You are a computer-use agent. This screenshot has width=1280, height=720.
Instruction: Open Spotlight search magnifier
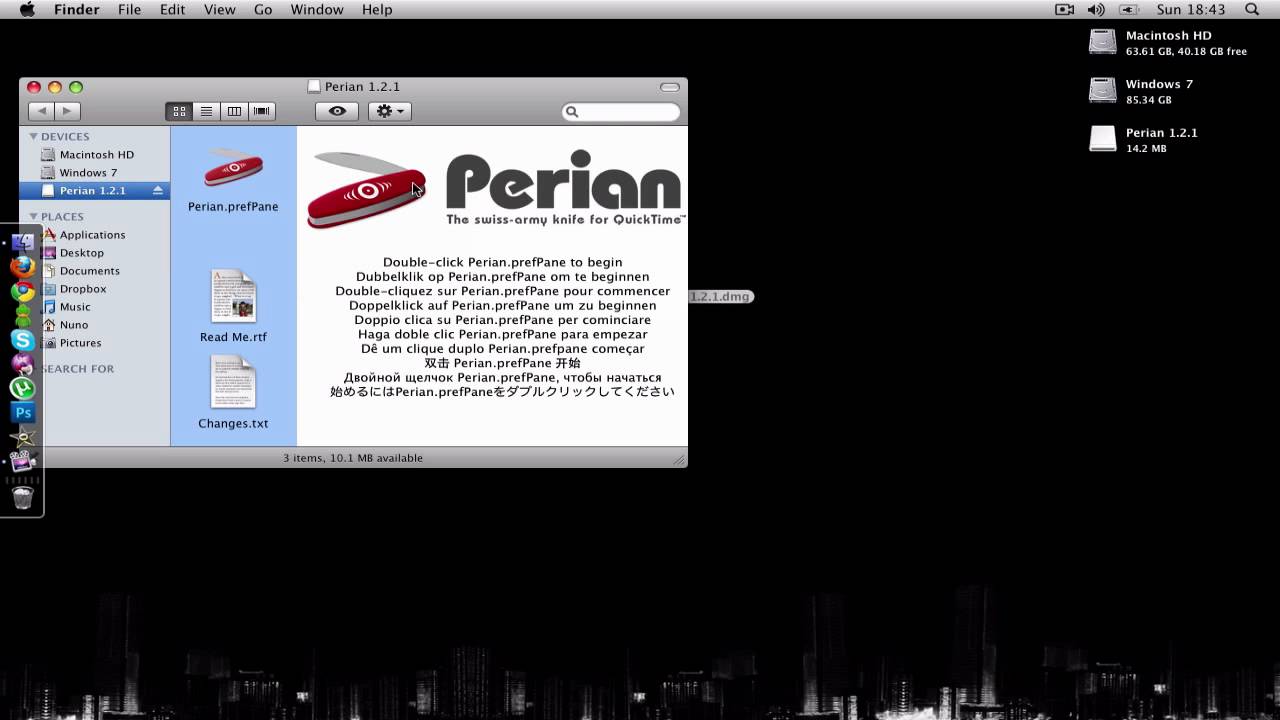coord(1252,10)
